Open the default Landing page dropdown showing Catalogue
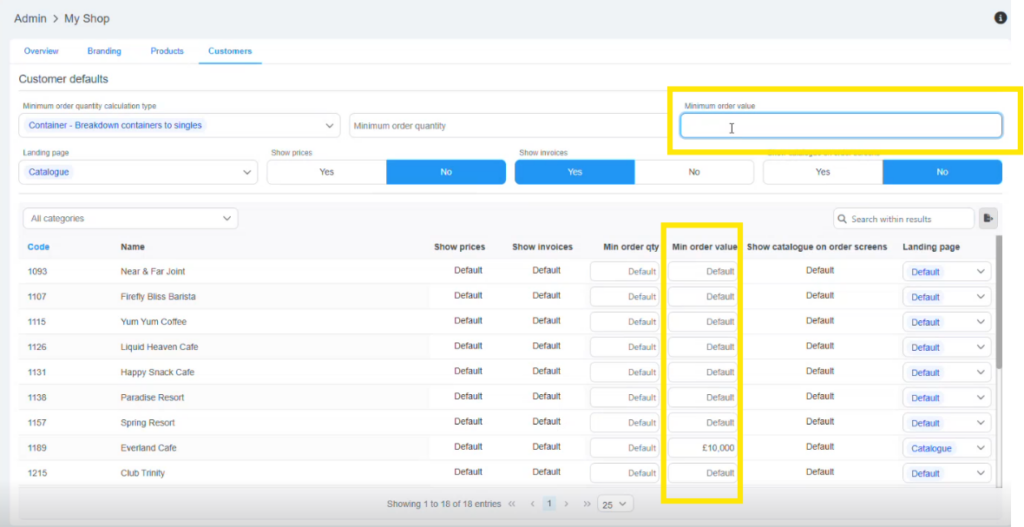This screenshot has height=527, width=1024. click(138, 172)
